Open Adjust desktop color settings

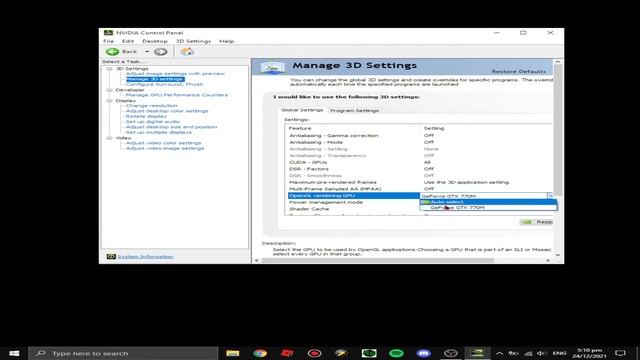pos(167,111)
